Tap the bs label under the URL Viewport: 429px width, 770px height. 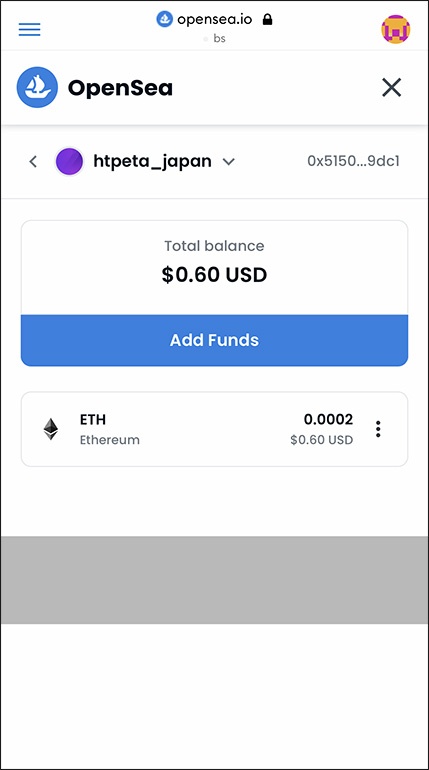coord(219,38)
